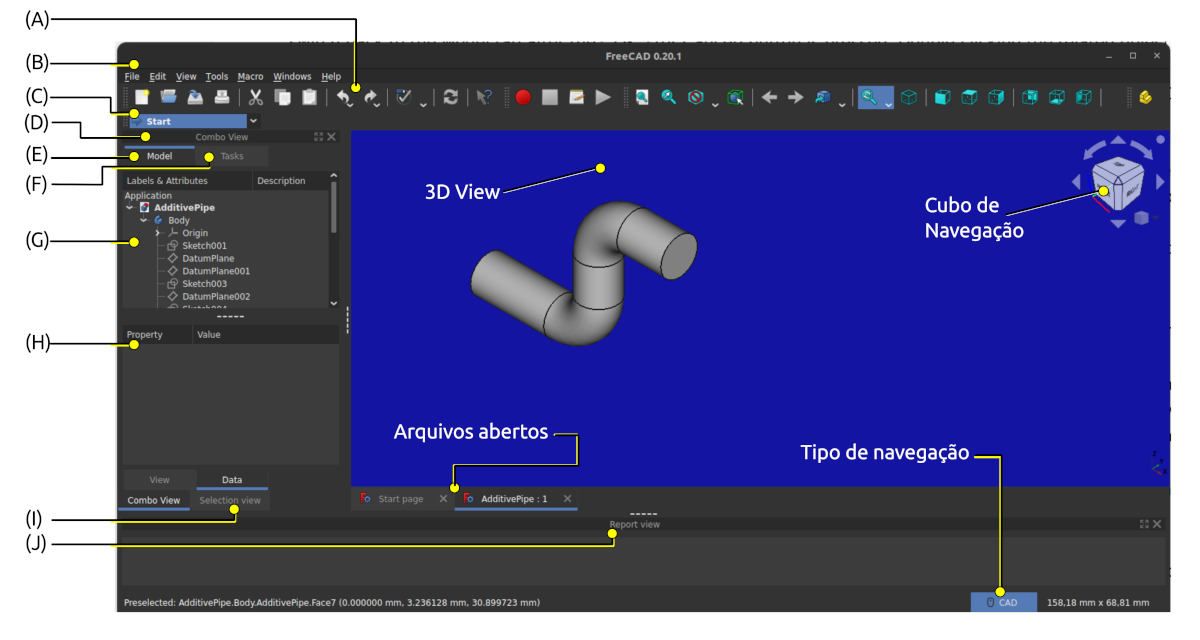This screenshot has height=640, width=1200.
Task: Click the highlighted Sync View magnifier icon
Action: pyautogui.click(x=870, y=97)
